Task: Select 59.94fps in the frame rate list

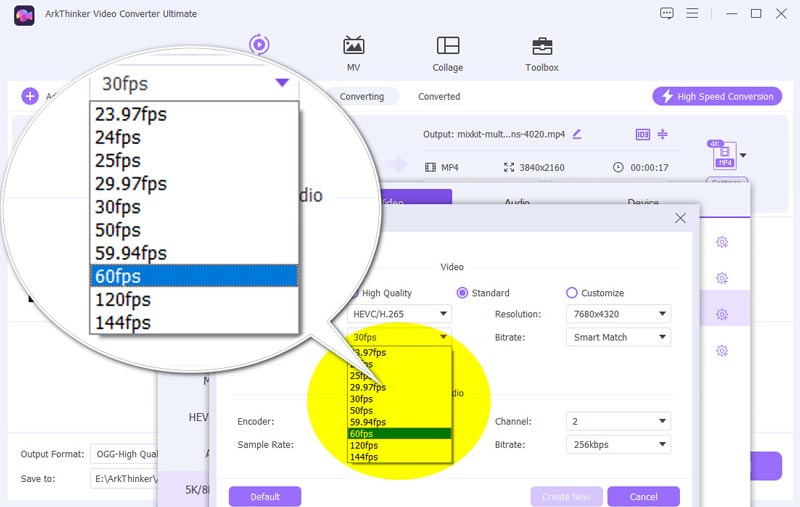Action: click(399, 422)
